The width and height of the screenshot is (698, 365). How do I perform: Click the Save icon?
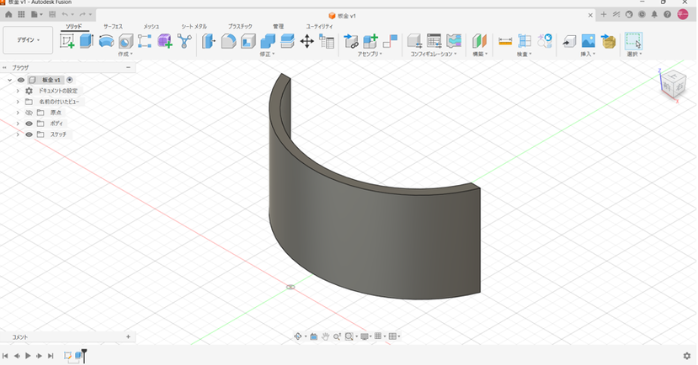(52, 14)
